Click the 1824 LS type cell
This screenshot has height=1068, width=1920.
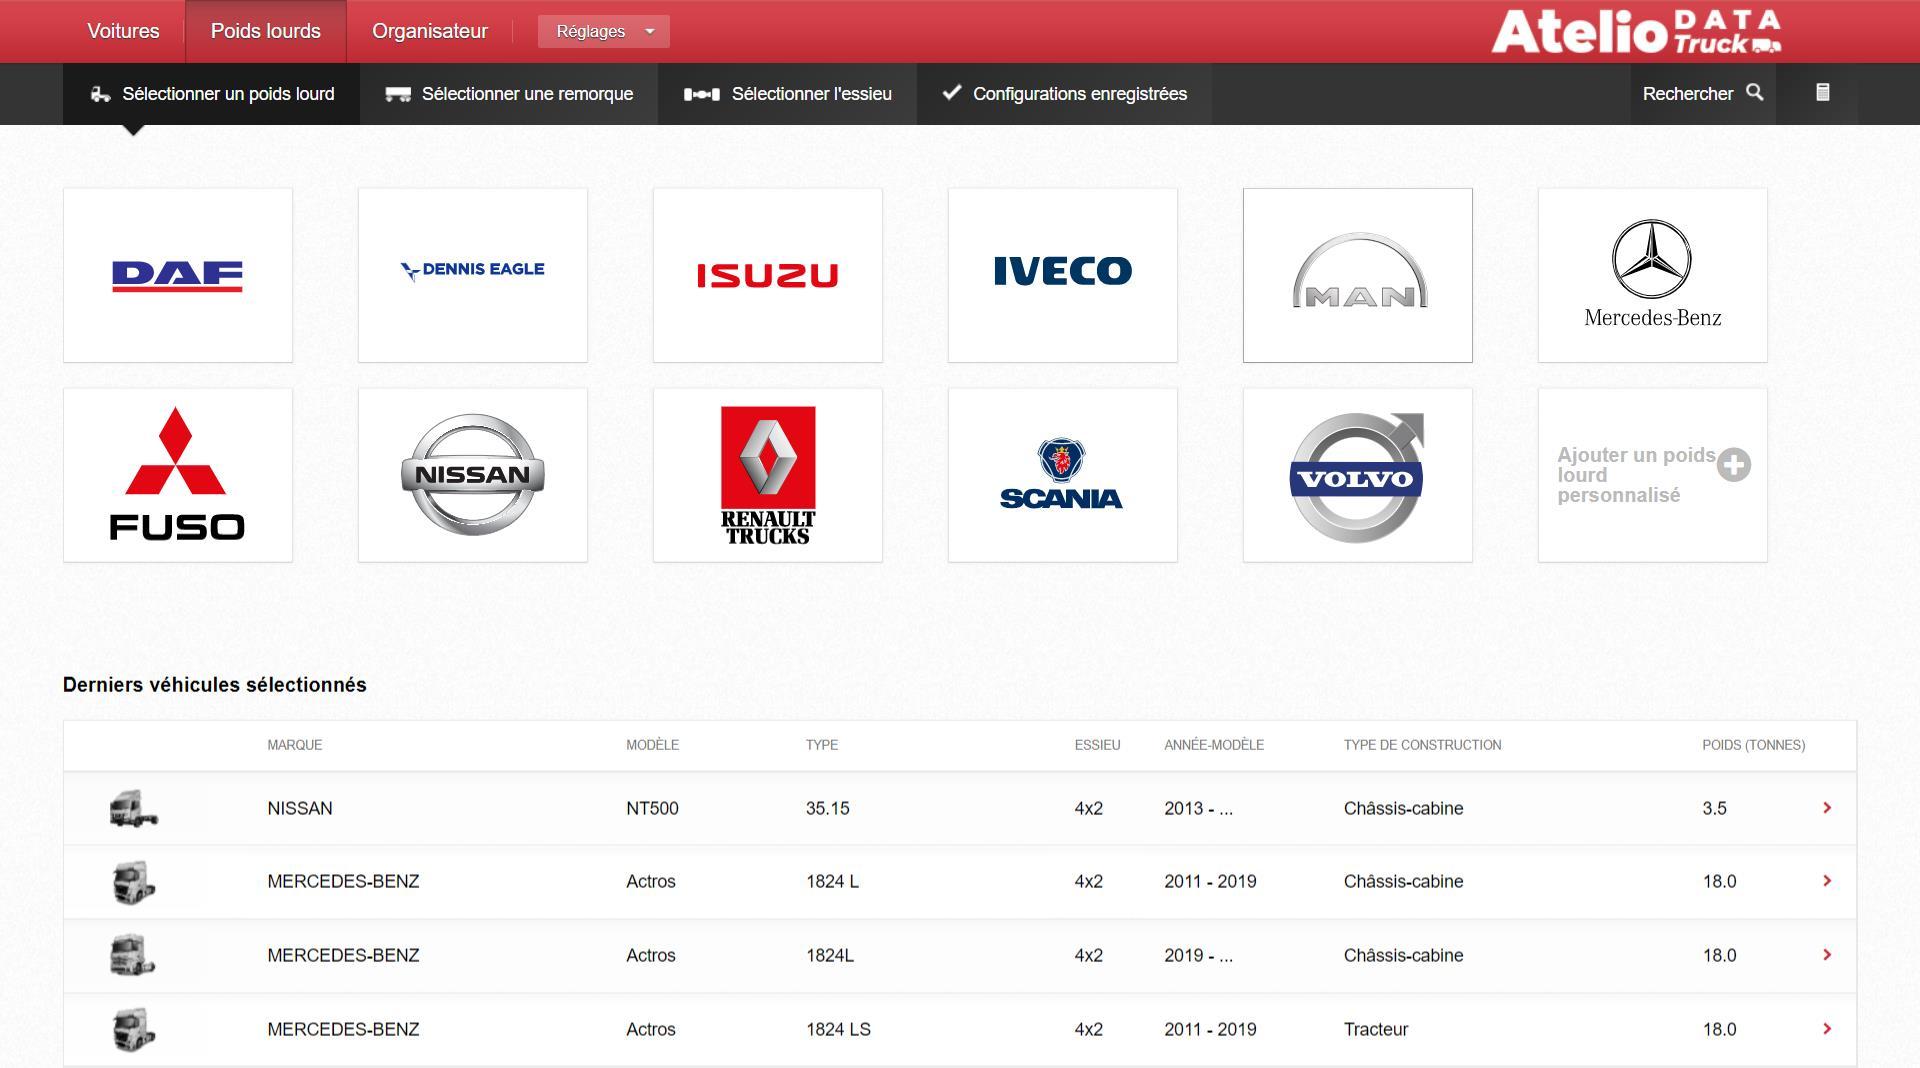pos(838,1029)
